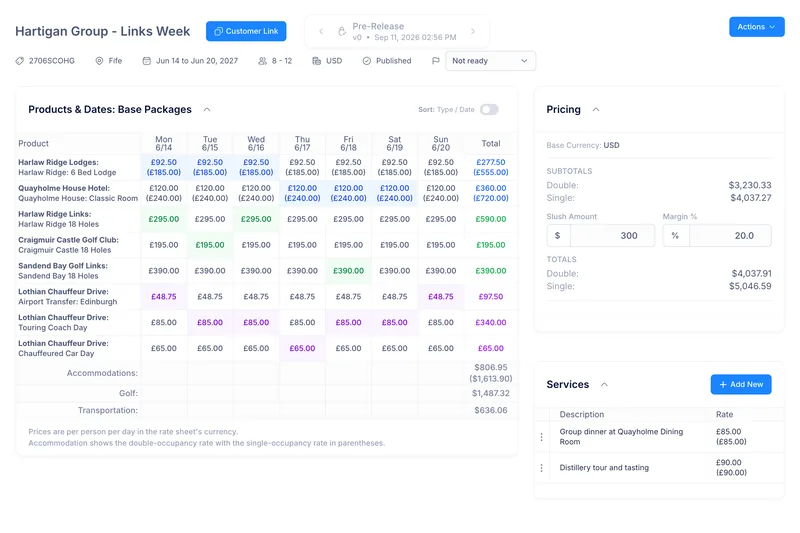Go to next version with right chevron
This screenshot has height=533, width=800.
click(473, 31)
